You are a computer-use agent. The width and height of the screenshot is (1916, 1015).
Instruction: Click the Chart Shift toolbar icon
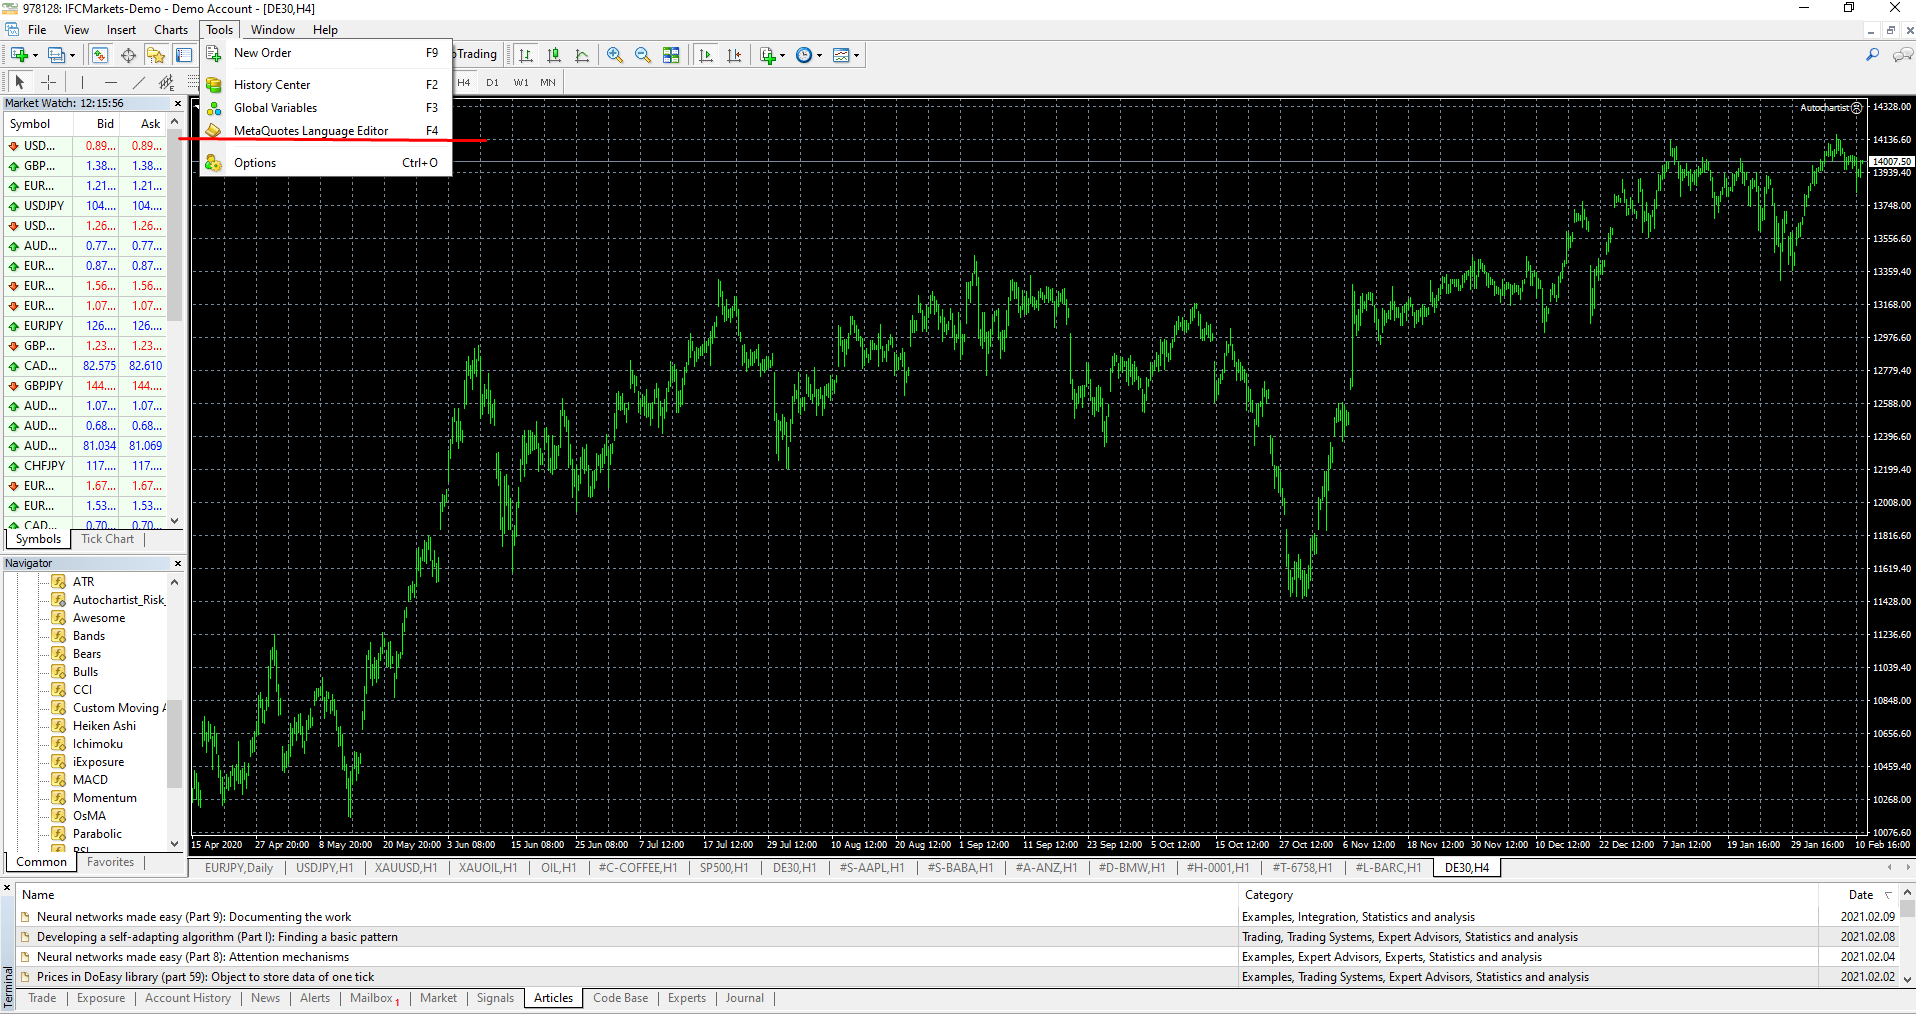735,55
